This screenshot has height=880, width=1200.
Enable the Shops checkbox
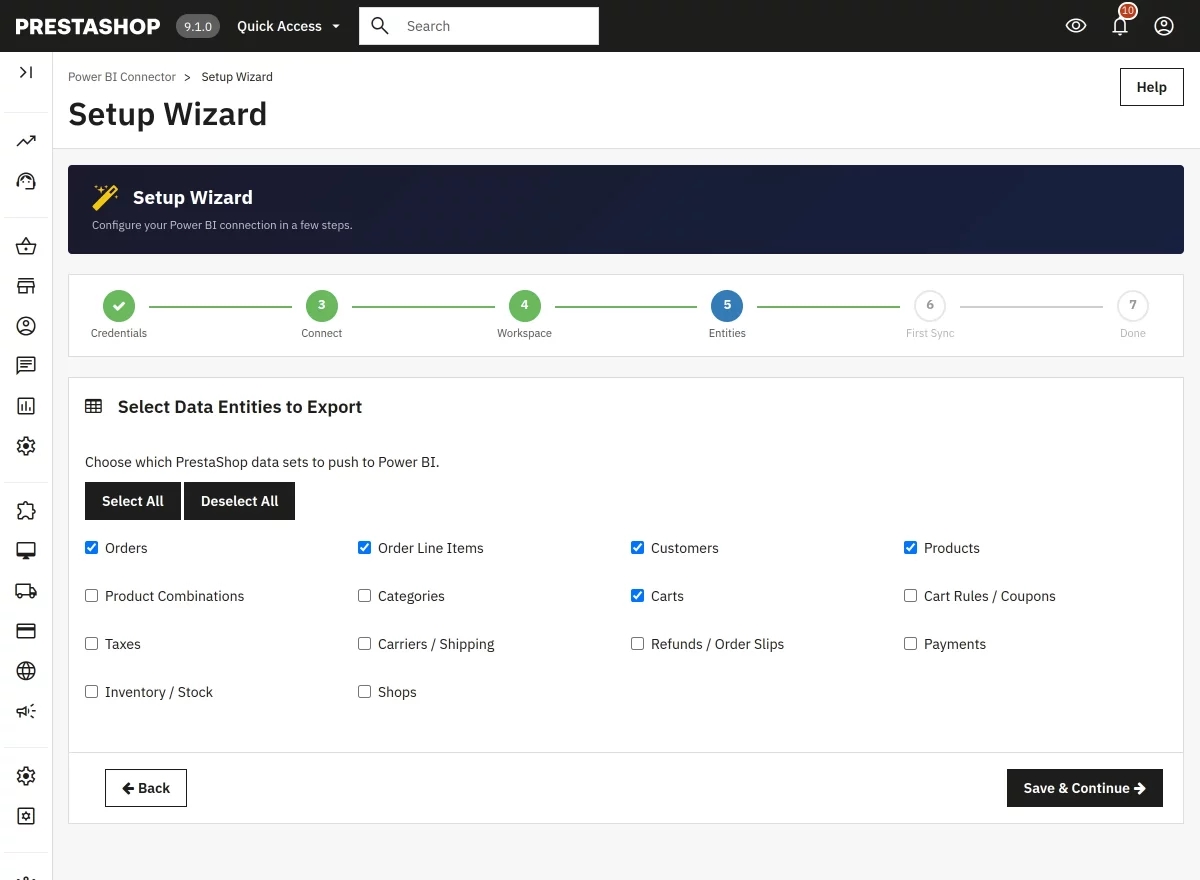tap(365, 692)
